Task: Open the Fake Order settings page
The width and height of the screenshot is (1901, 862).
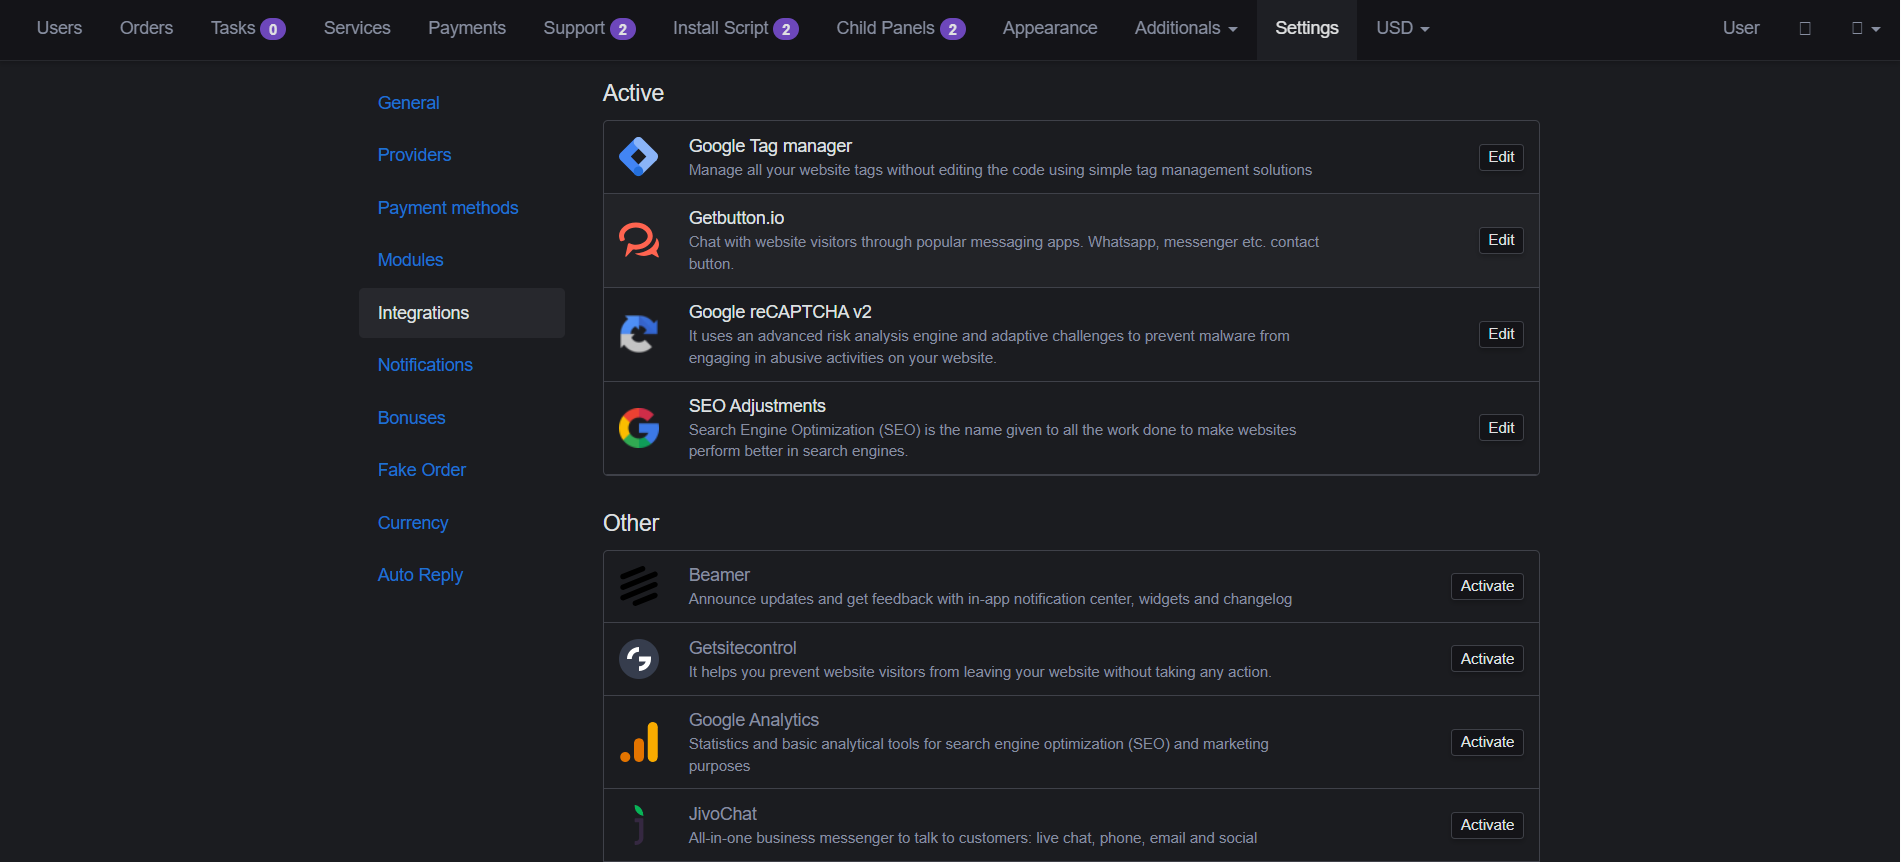Action: pyautogui.click(x=421, y=470)
